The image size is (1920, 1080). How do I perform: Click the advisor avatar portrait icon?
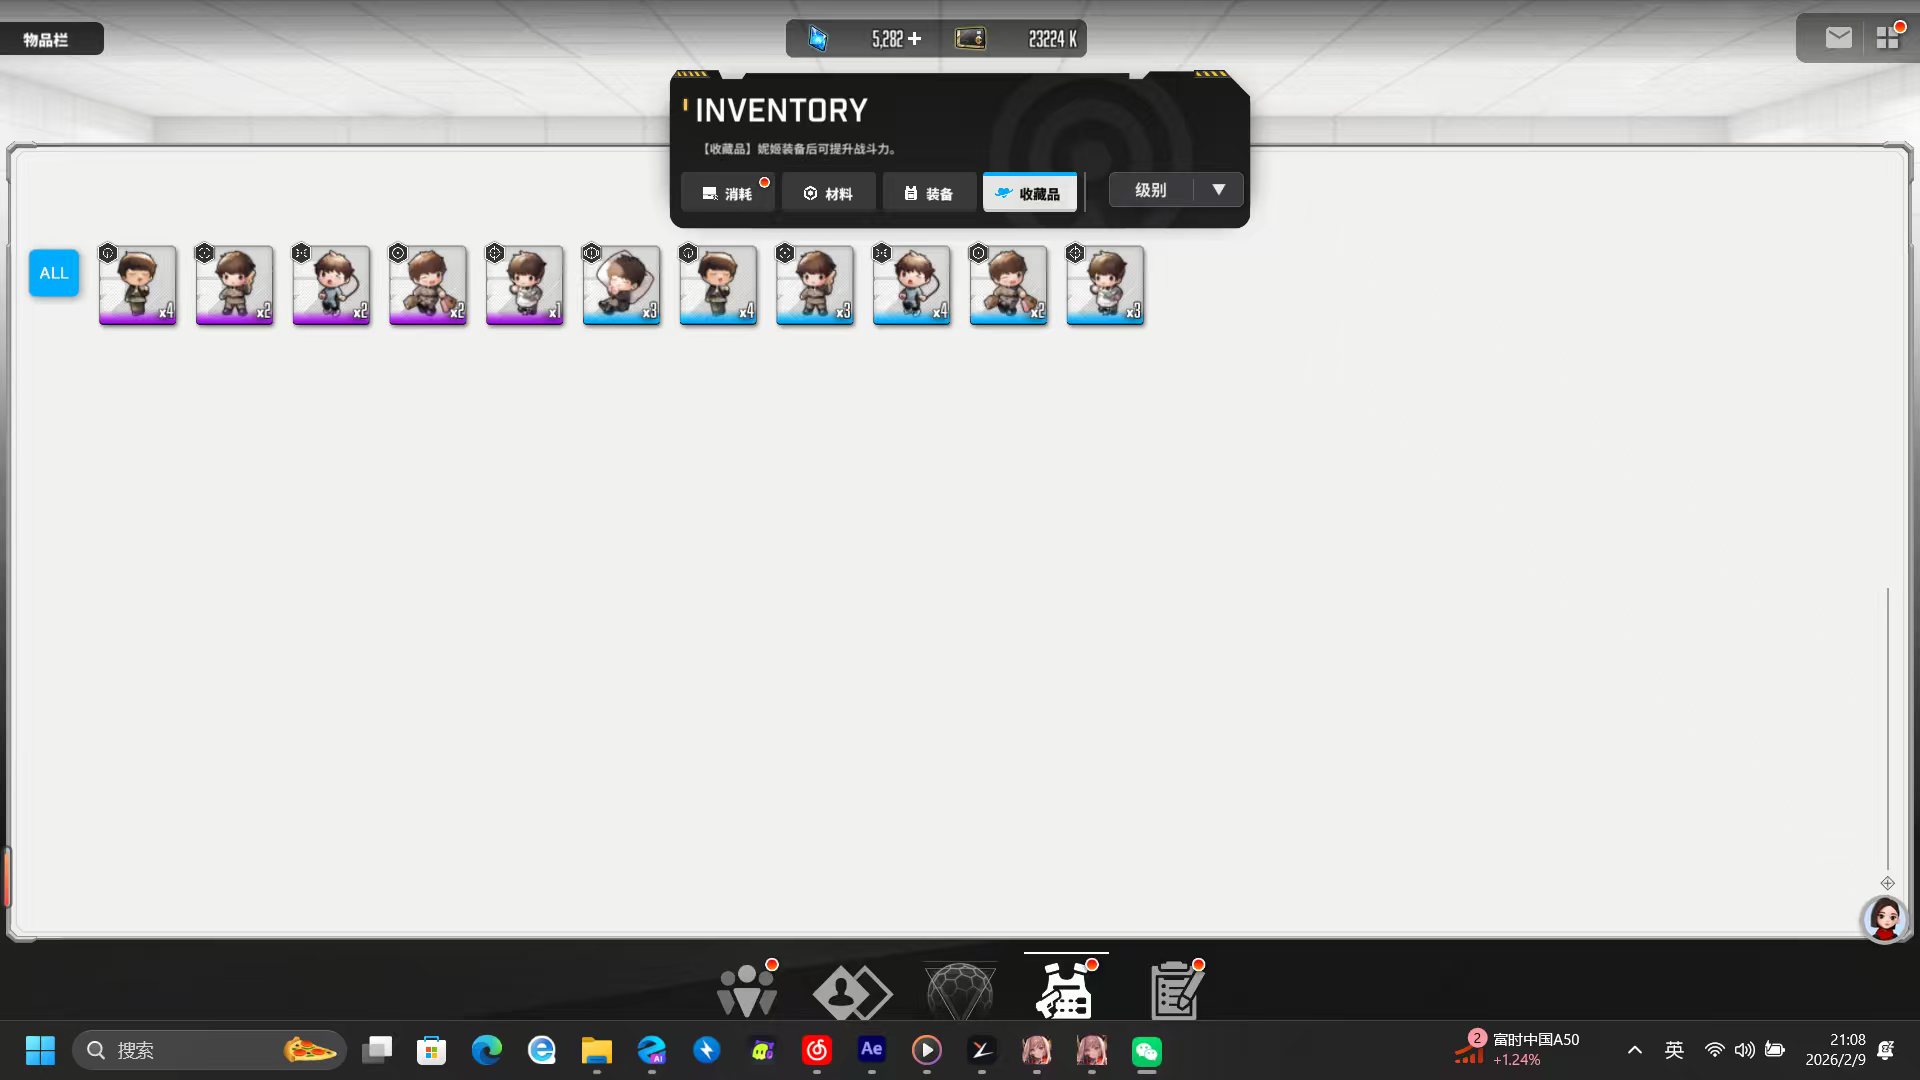point(1884,918)
